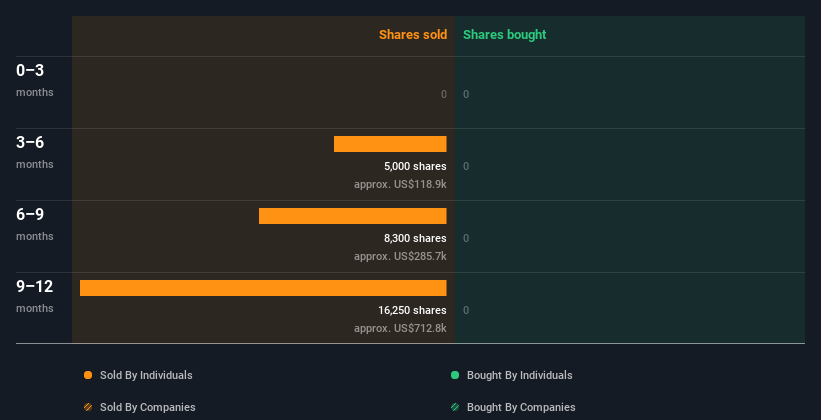Click the 8,300 shares label

pos(415,238)
